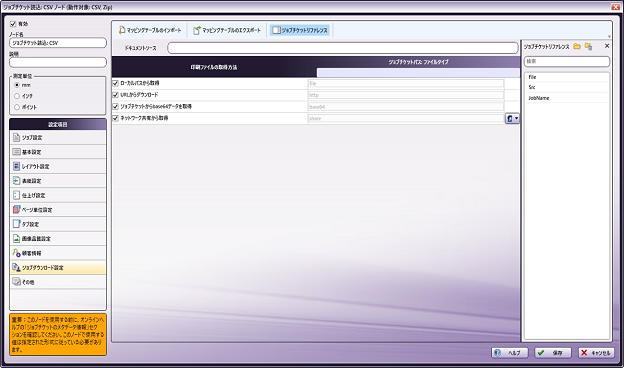Select the インチ measurement unit radio
The width and height of the screenshot is (624, 368).
click(17, 96)
